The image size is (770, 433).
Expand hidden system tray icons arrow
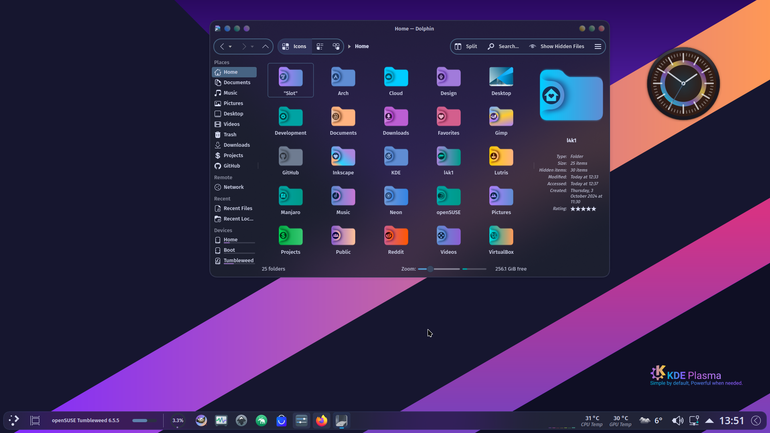(x=709, y=421)
